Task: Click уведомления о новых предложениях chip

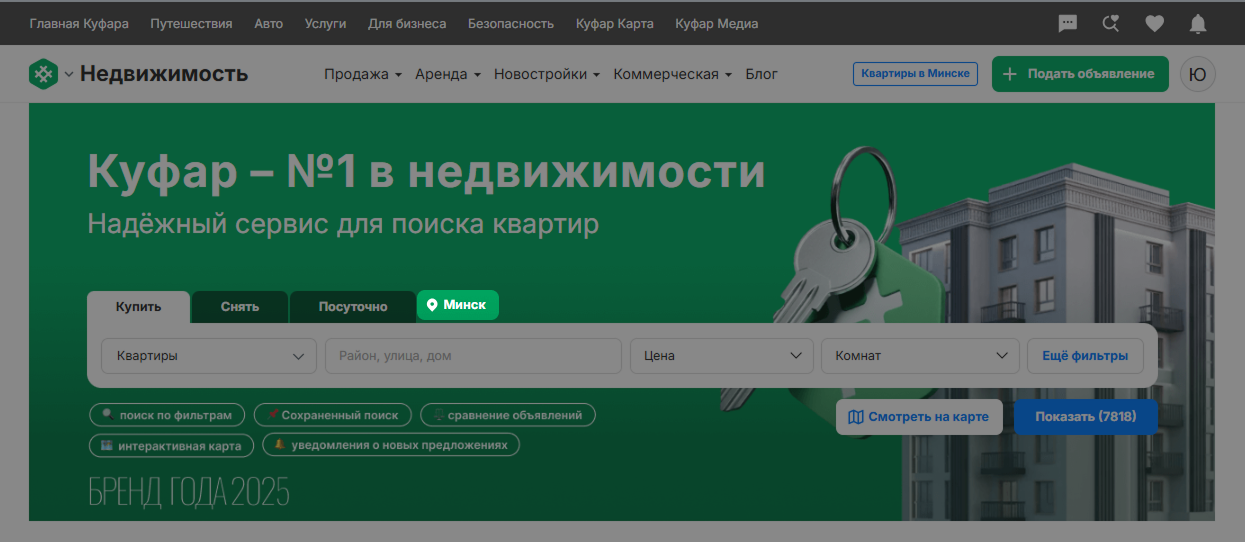Action: 391,445
